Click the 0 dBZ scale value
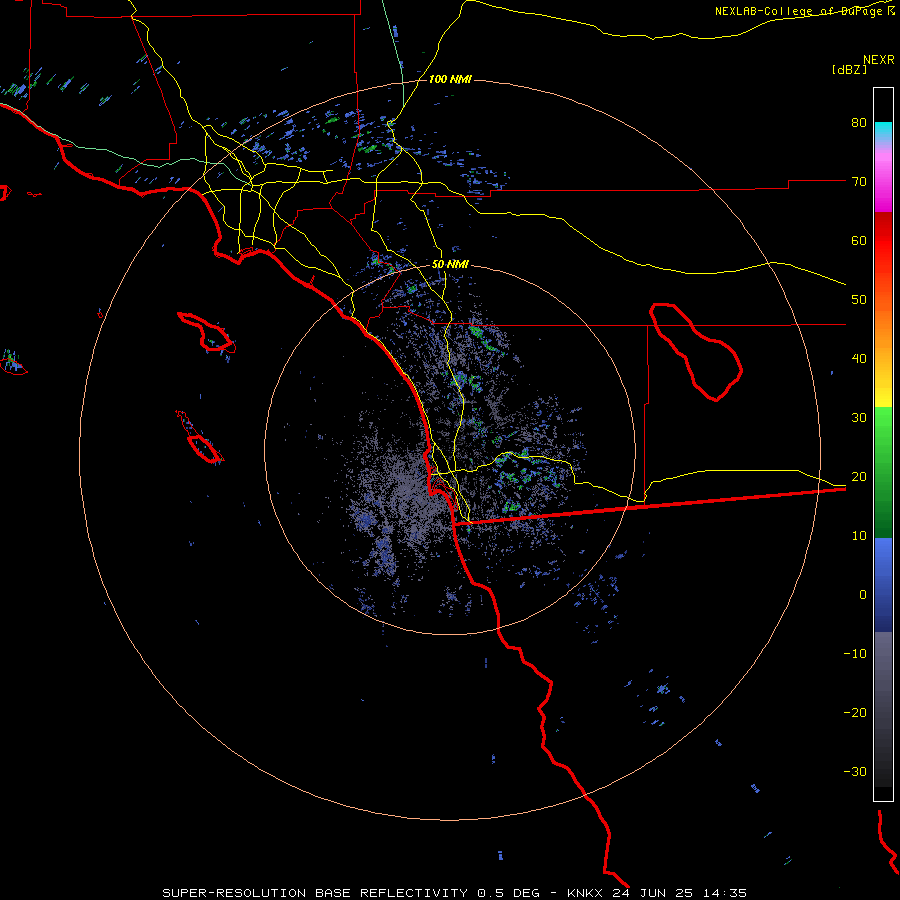This screenshot has height=900, width=900. pyautogui.click(x=863, y=595)
